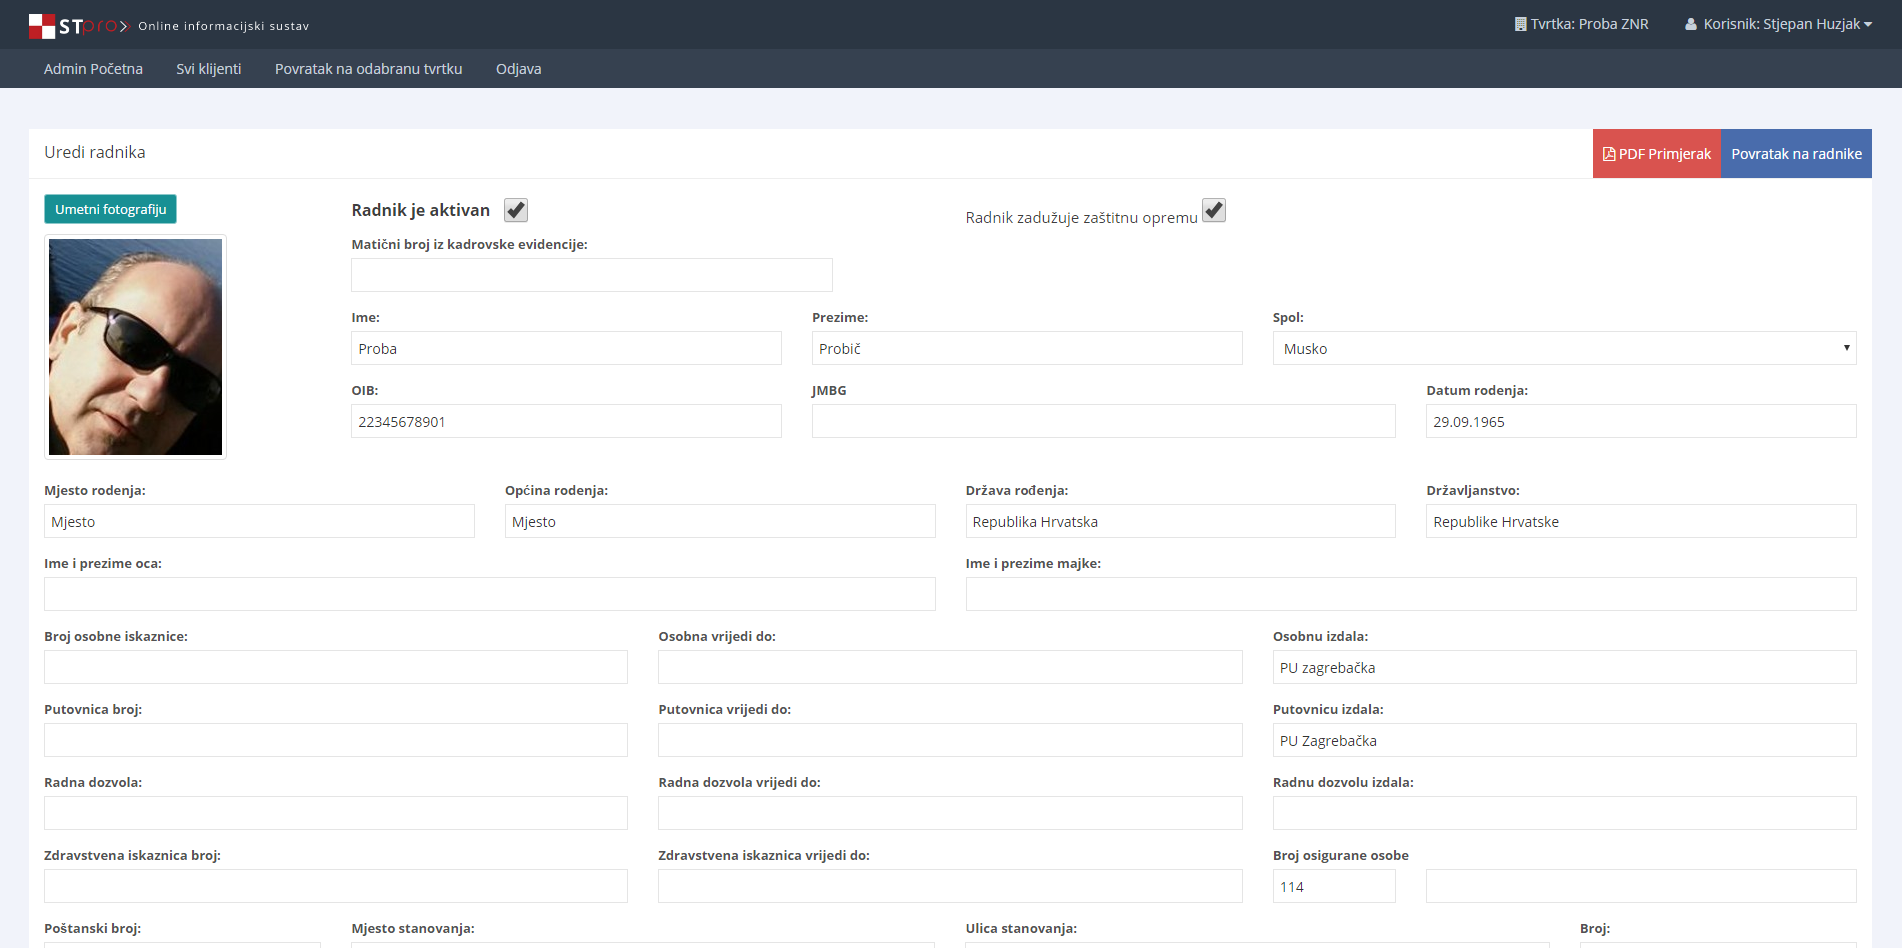The width and height of the screenshot is (1902, 948).
Task: Click the PDF icon in PDF Primjerak
Action: coord(1609,154)
